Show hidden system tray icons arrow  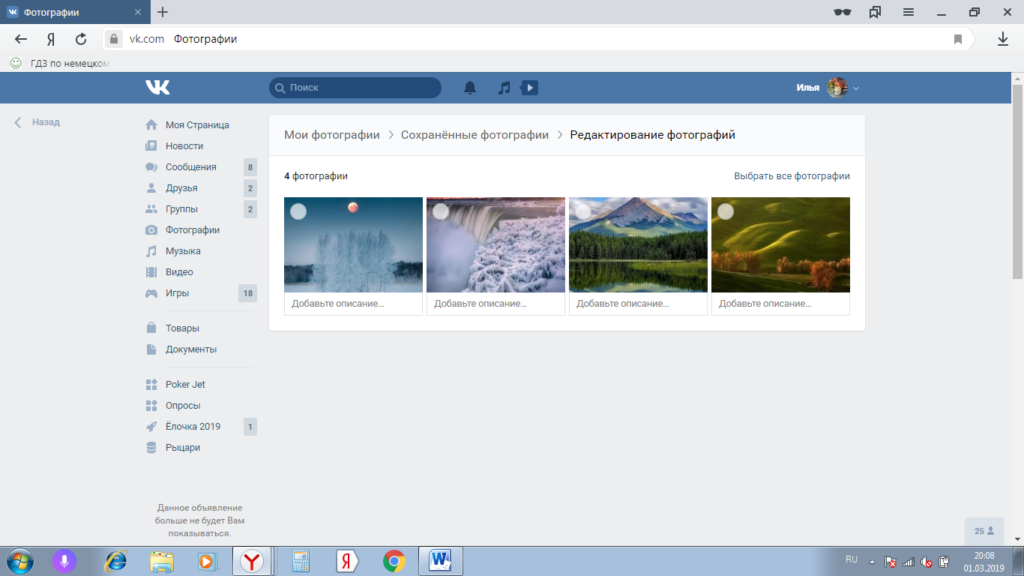point(871,561)
